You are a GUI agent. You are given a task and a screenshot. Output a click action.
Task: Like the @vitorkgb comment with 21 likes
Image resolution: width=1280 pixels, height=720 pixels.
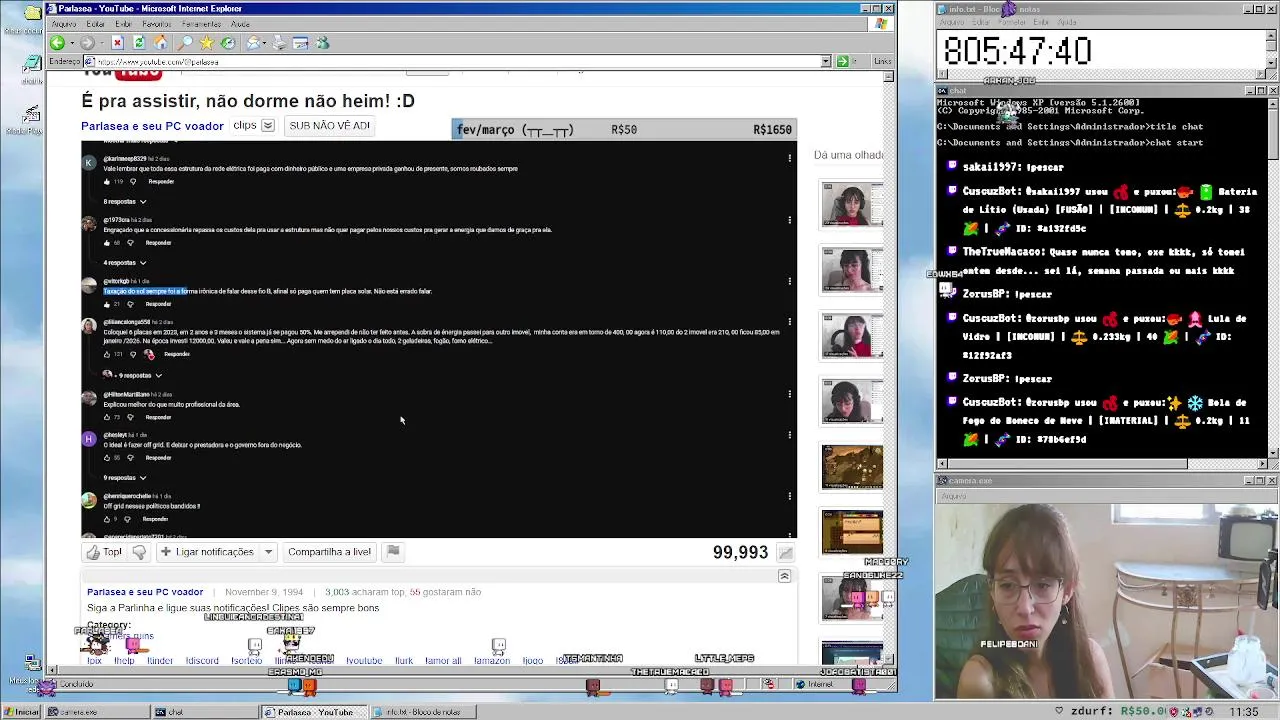[x=107, y=304]
